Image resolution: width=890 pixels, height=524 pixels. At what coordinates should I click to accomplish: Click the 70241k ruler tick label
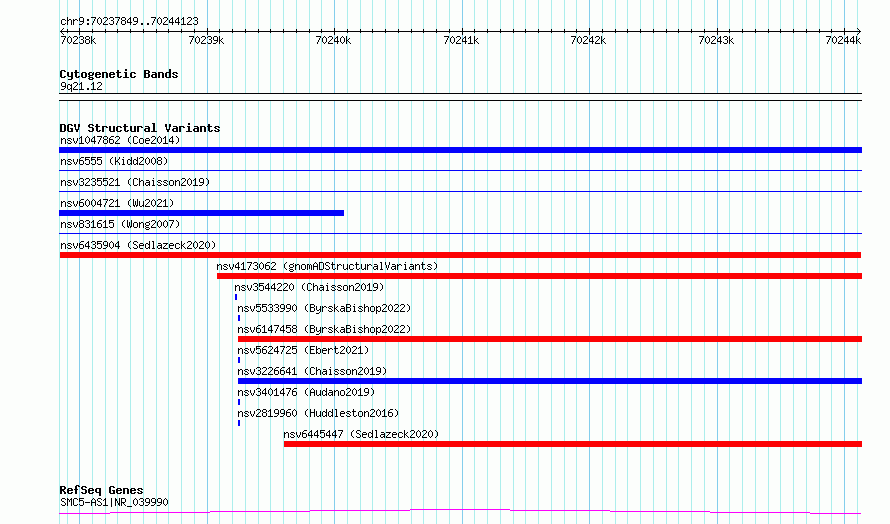[461, 40]
